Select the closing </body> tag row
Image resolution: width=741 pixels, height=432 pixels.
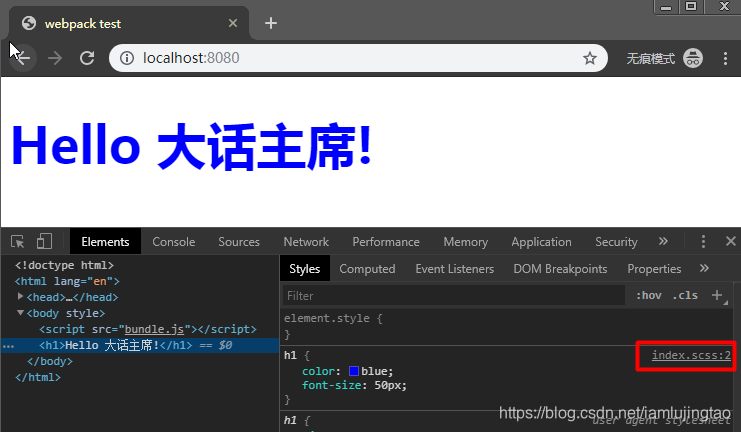[x=50, y=361]
